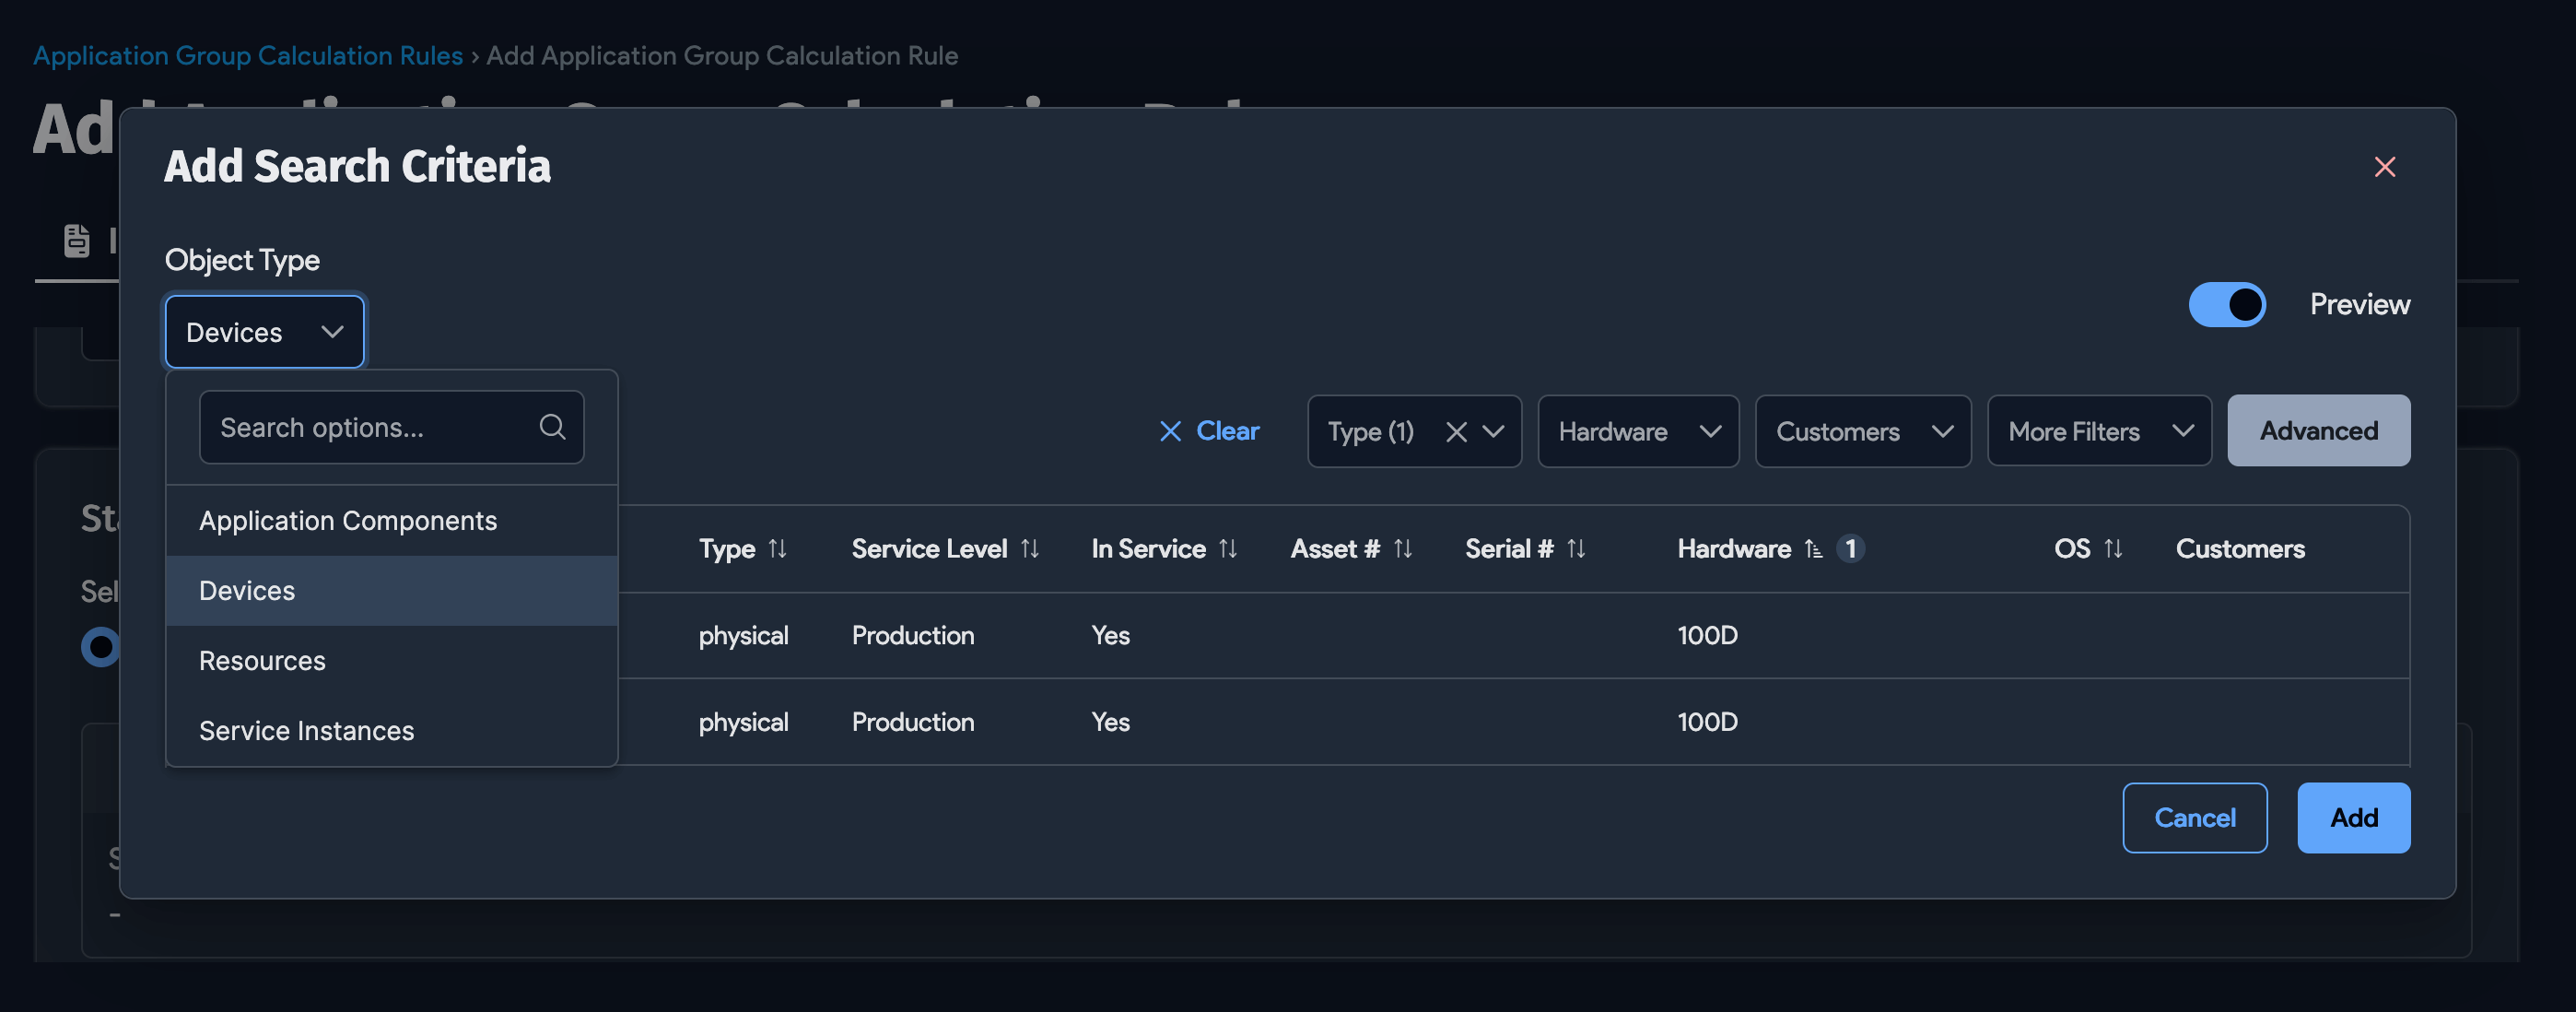Sort table by Type column icon

tap(777, 549)
